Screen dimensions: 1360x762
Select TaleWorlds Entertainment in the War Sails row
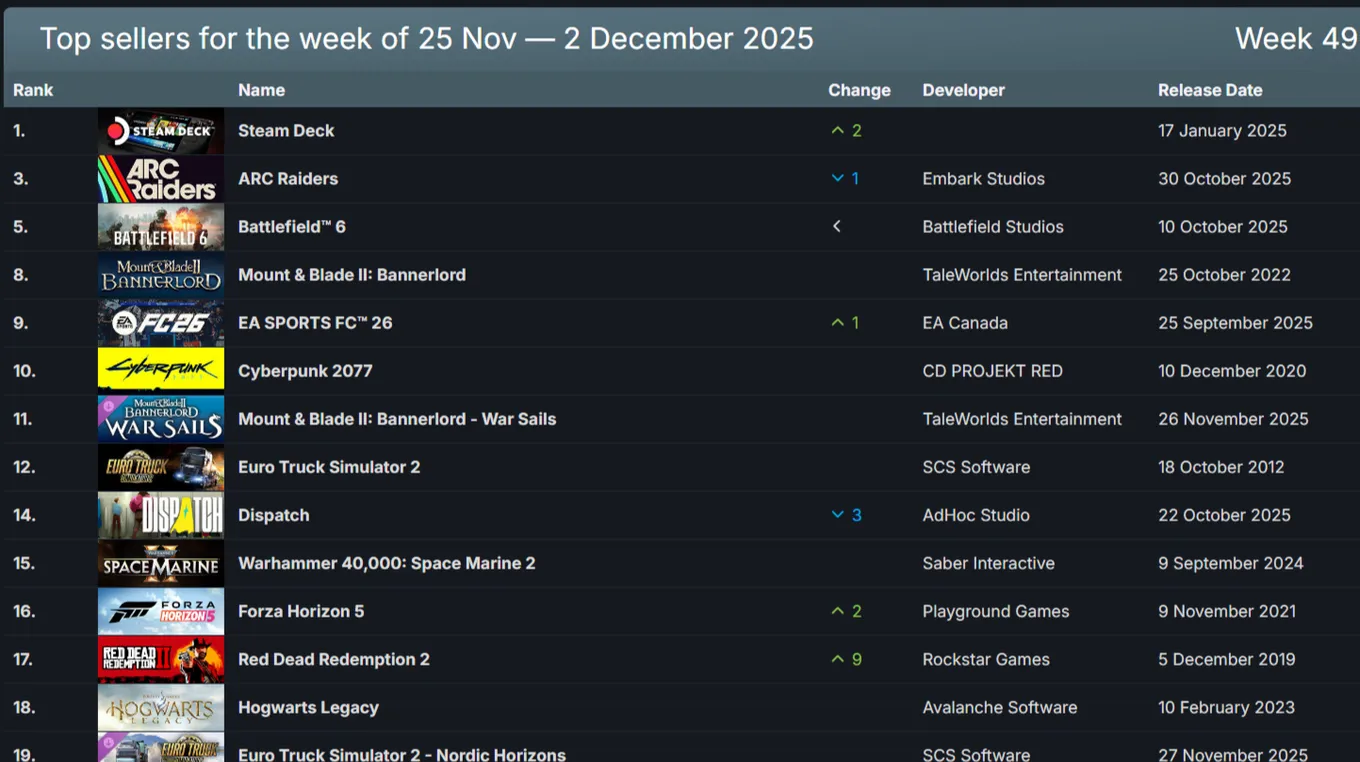pos(1022,419)
